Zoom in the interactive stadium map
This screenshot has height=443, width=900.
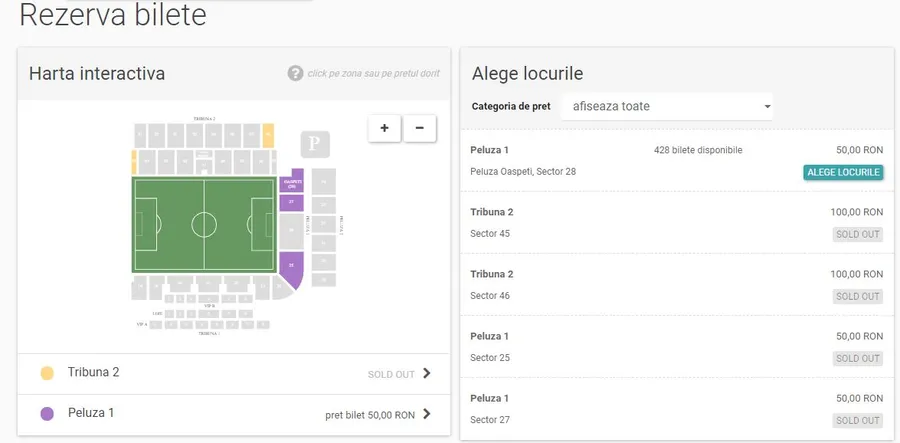(385, 128)
